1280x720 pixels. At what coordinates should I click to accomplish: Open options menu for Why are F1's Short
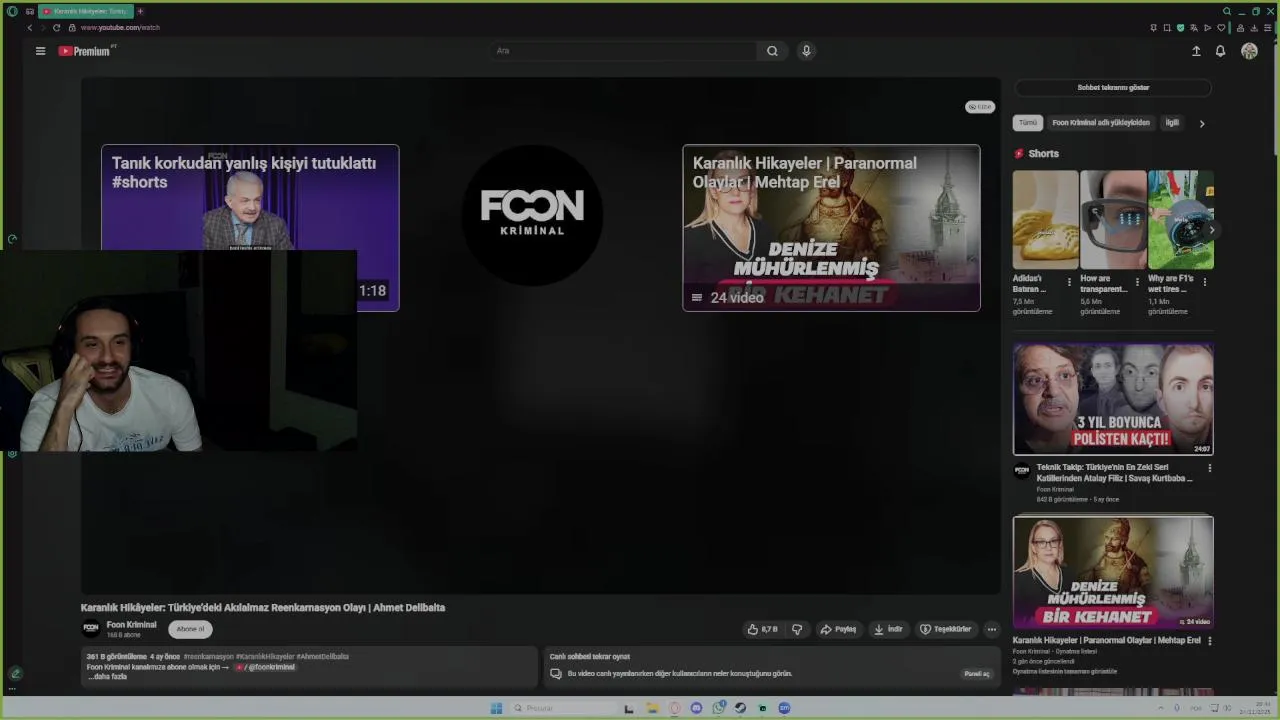point(1205,283)
